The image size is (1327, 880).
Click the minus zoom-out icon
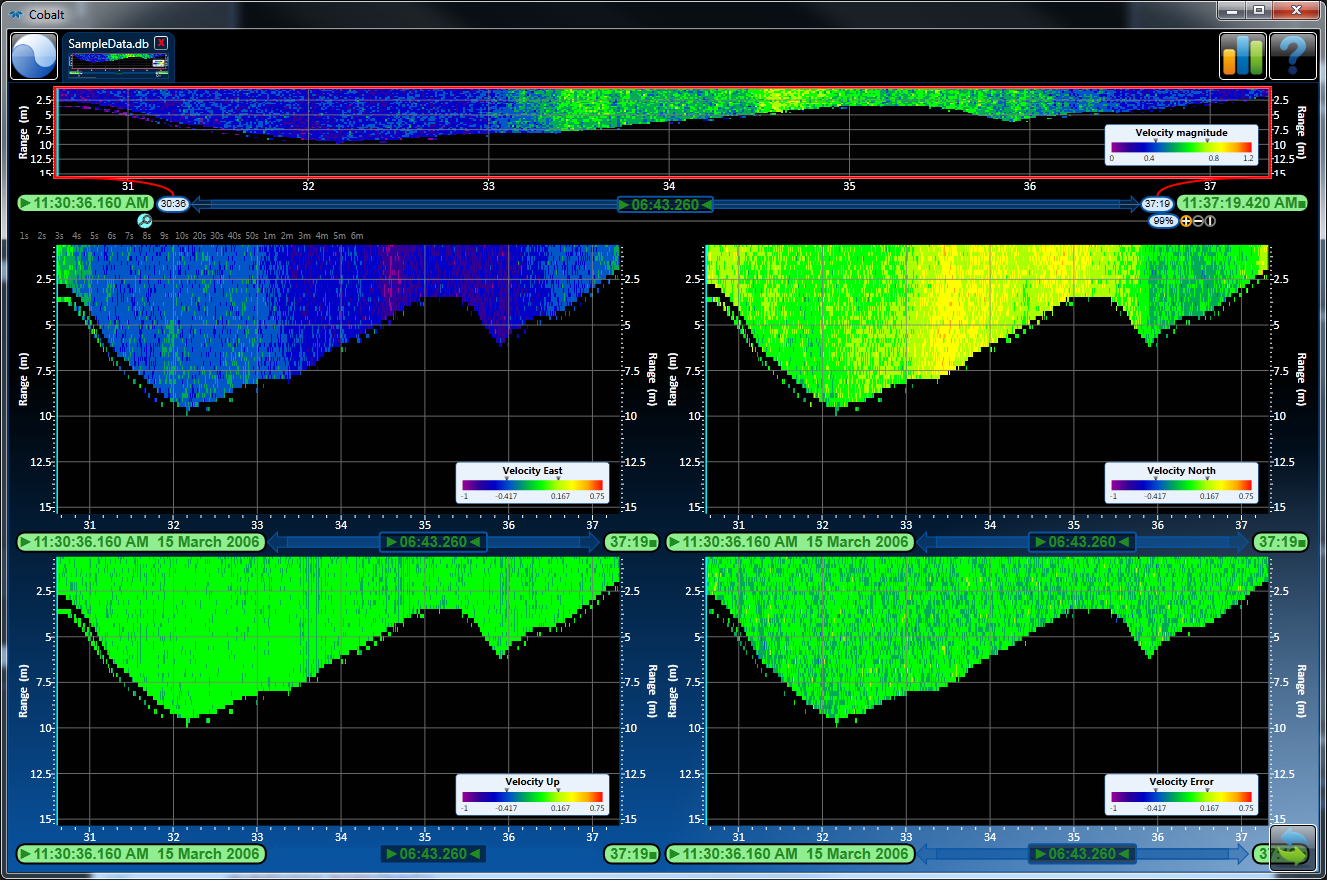tap(1198, 221)
